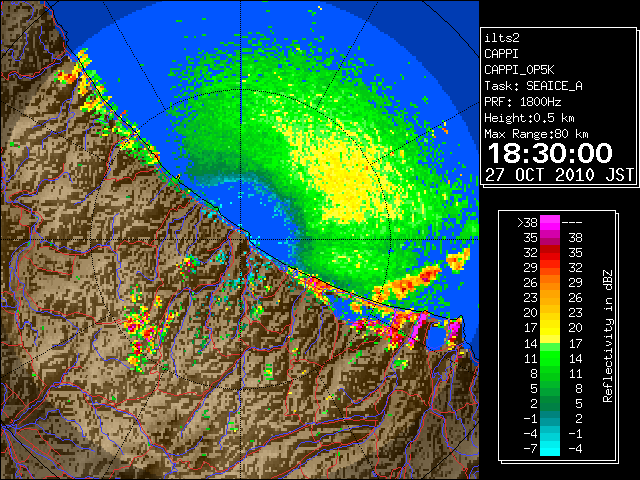The image size is (640, 480).
Task: Click the date "27 OCT 2010 JST"
Action: coord(560,175)
